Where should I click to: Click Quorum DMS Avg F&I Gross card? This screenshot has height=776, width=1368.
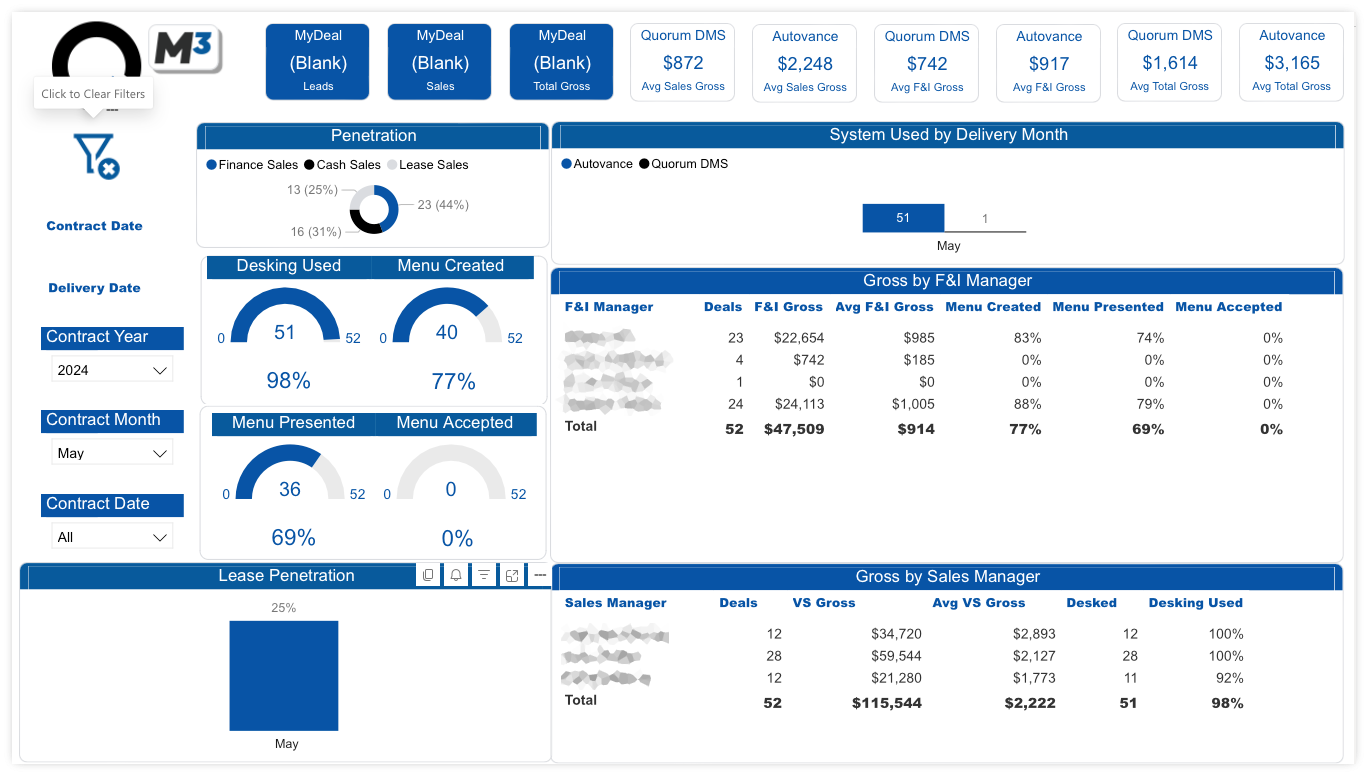[927, 63]
